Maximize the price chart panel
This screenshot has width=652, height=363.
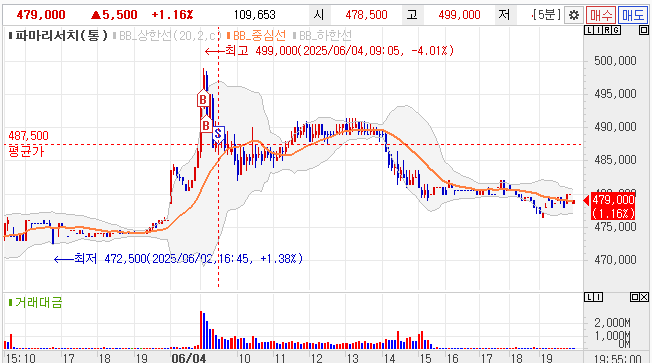pyautogui.click(x=643, y=30)
